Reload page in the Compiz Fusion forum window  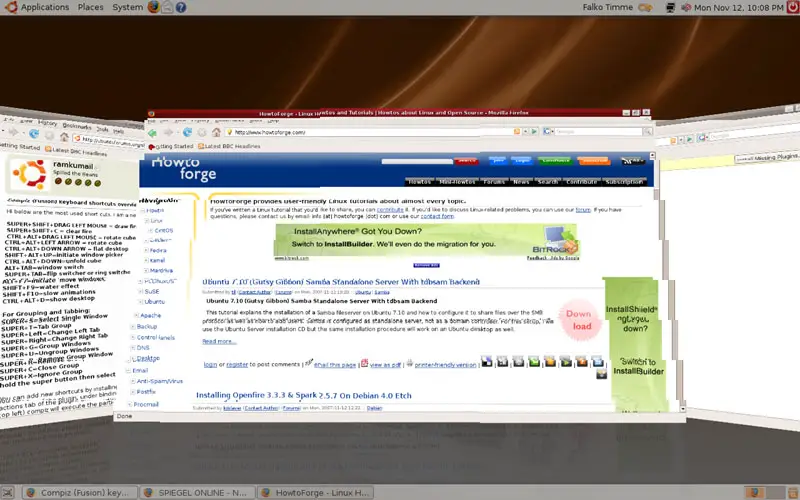(x=34, y=134)
